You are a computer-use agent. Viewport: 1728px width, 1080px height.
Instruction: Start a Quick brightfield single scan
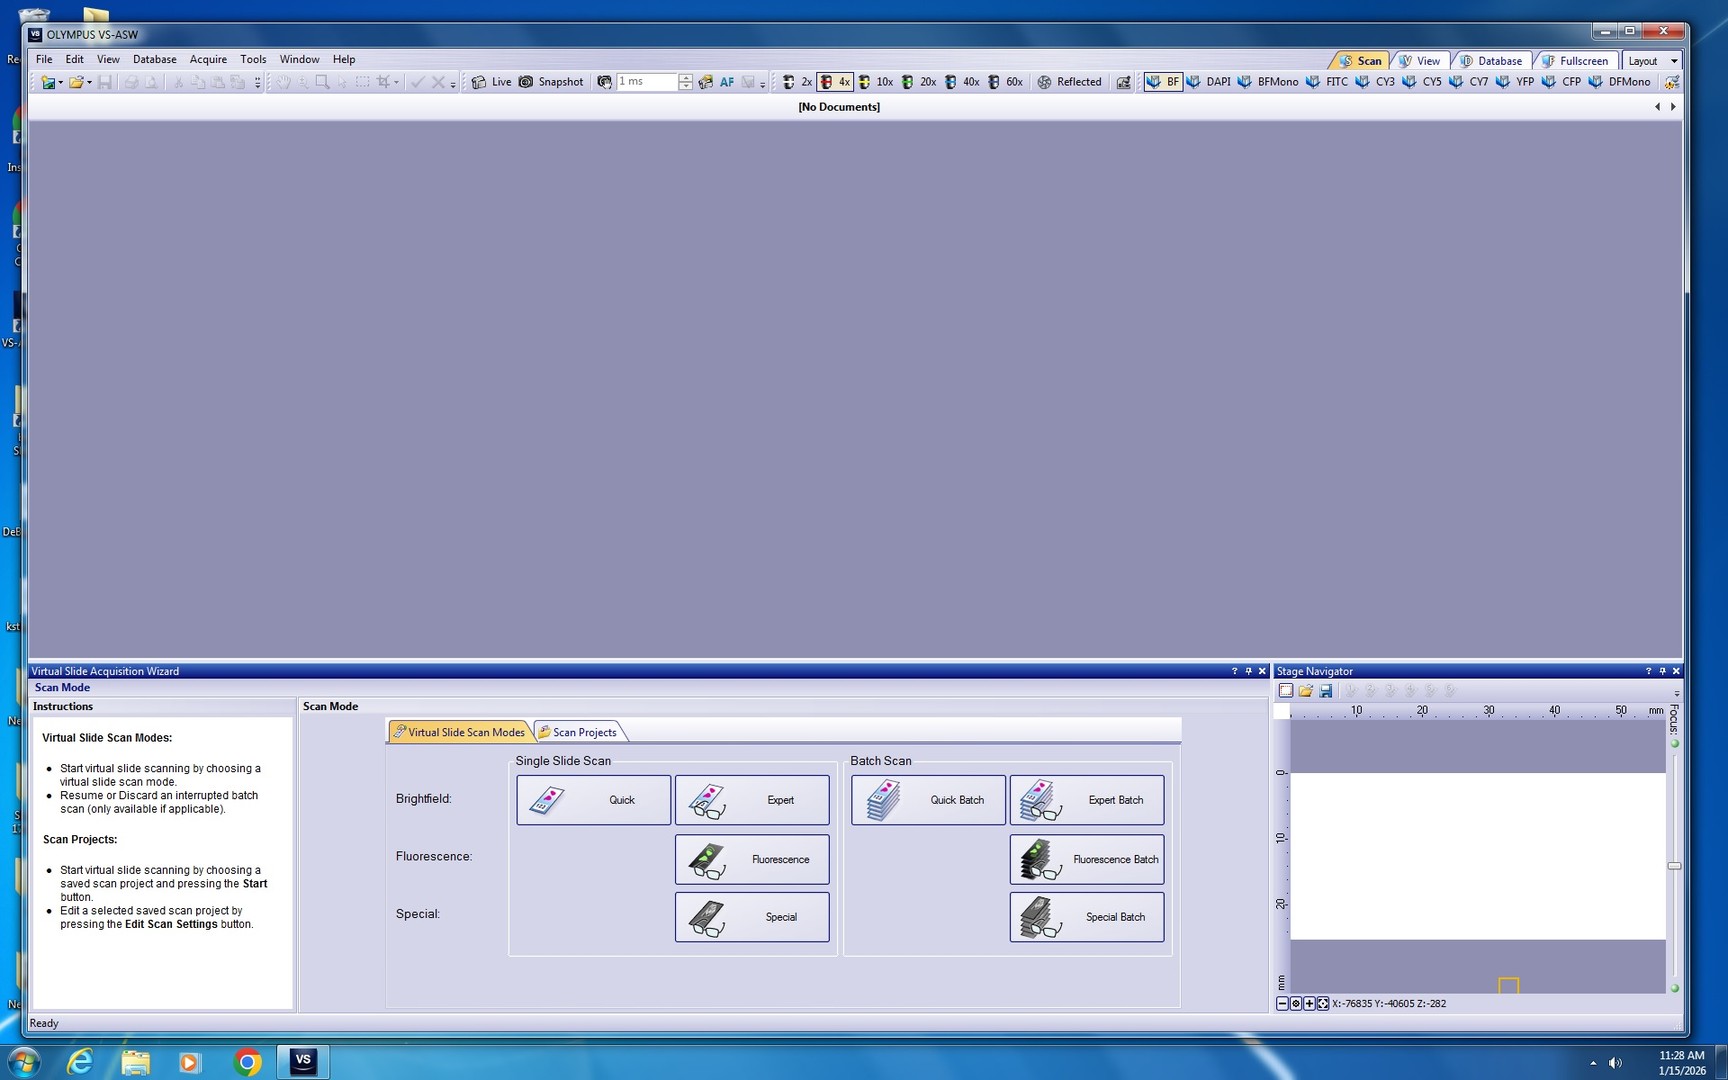pos(593,800)
